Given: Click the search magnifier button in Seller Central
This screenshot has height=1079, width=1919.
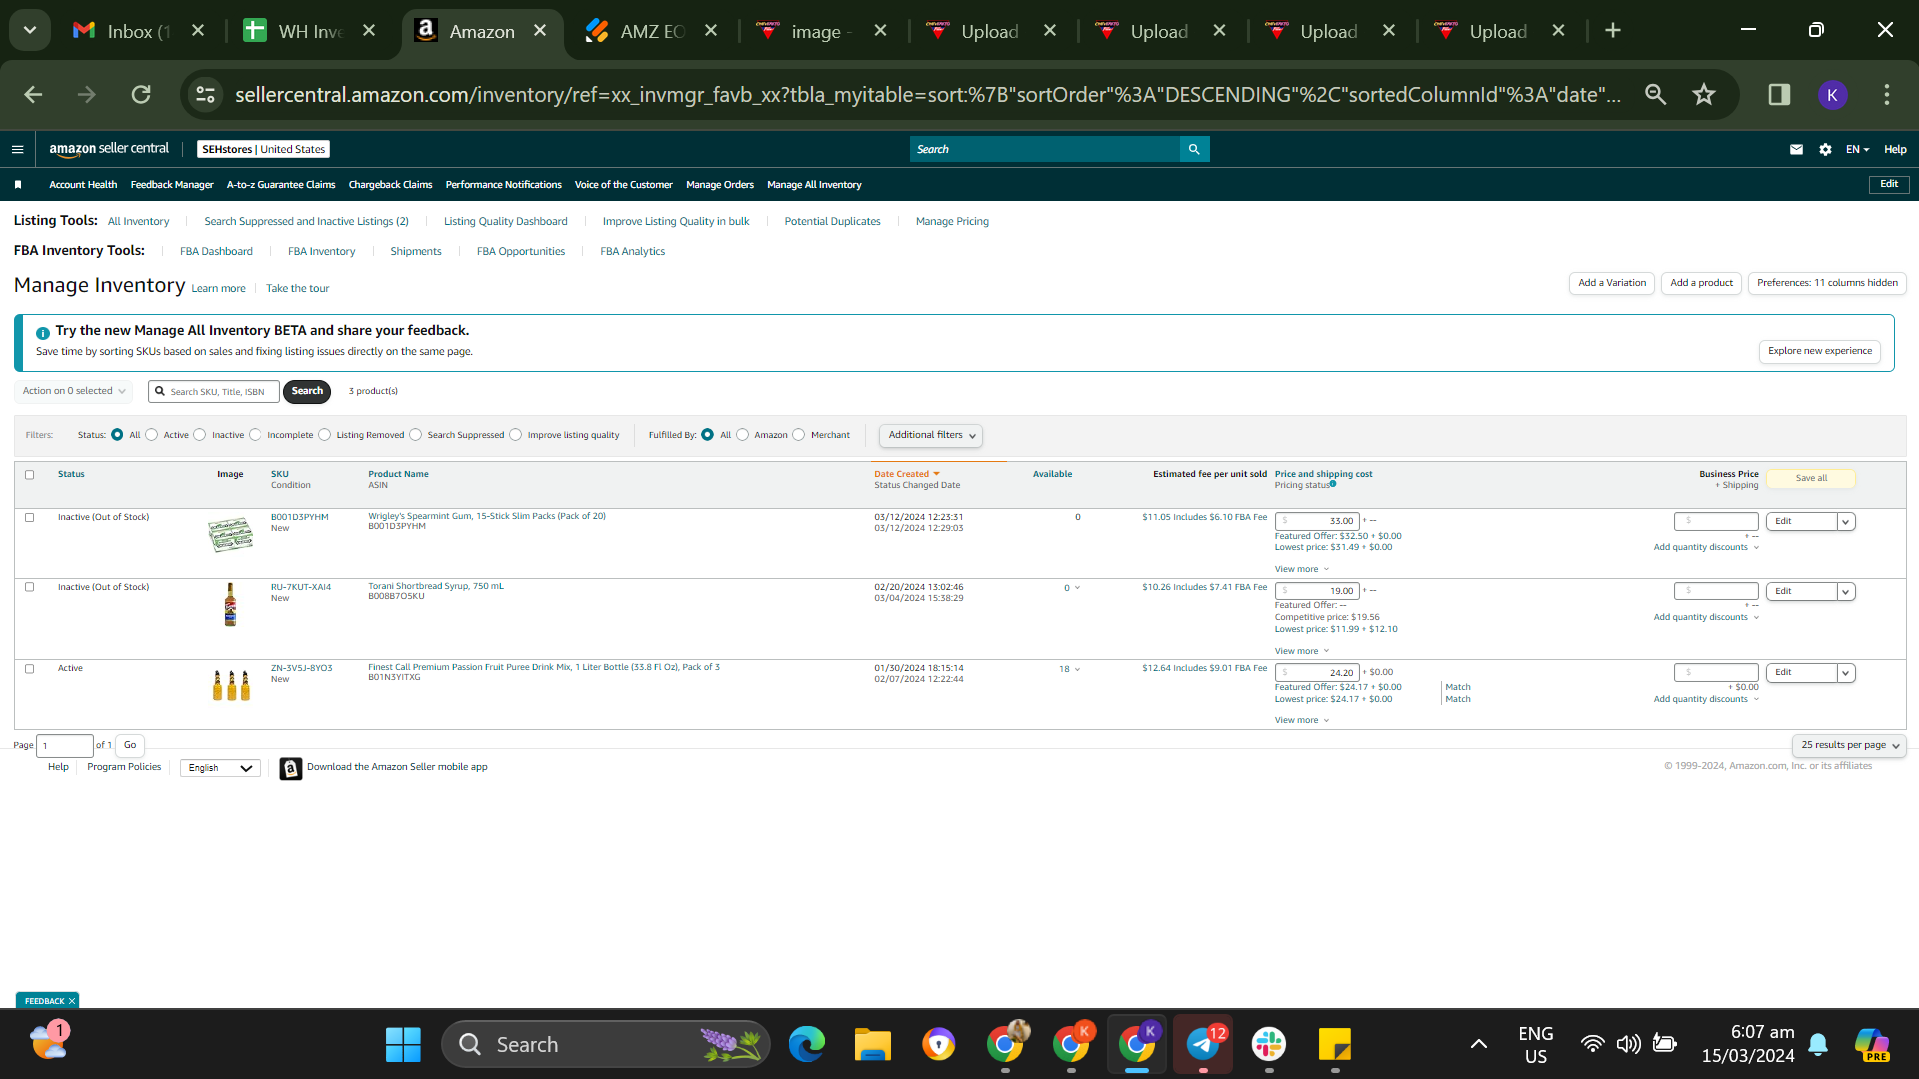Looking at the screenshot, I should (x=1194, y=149).
